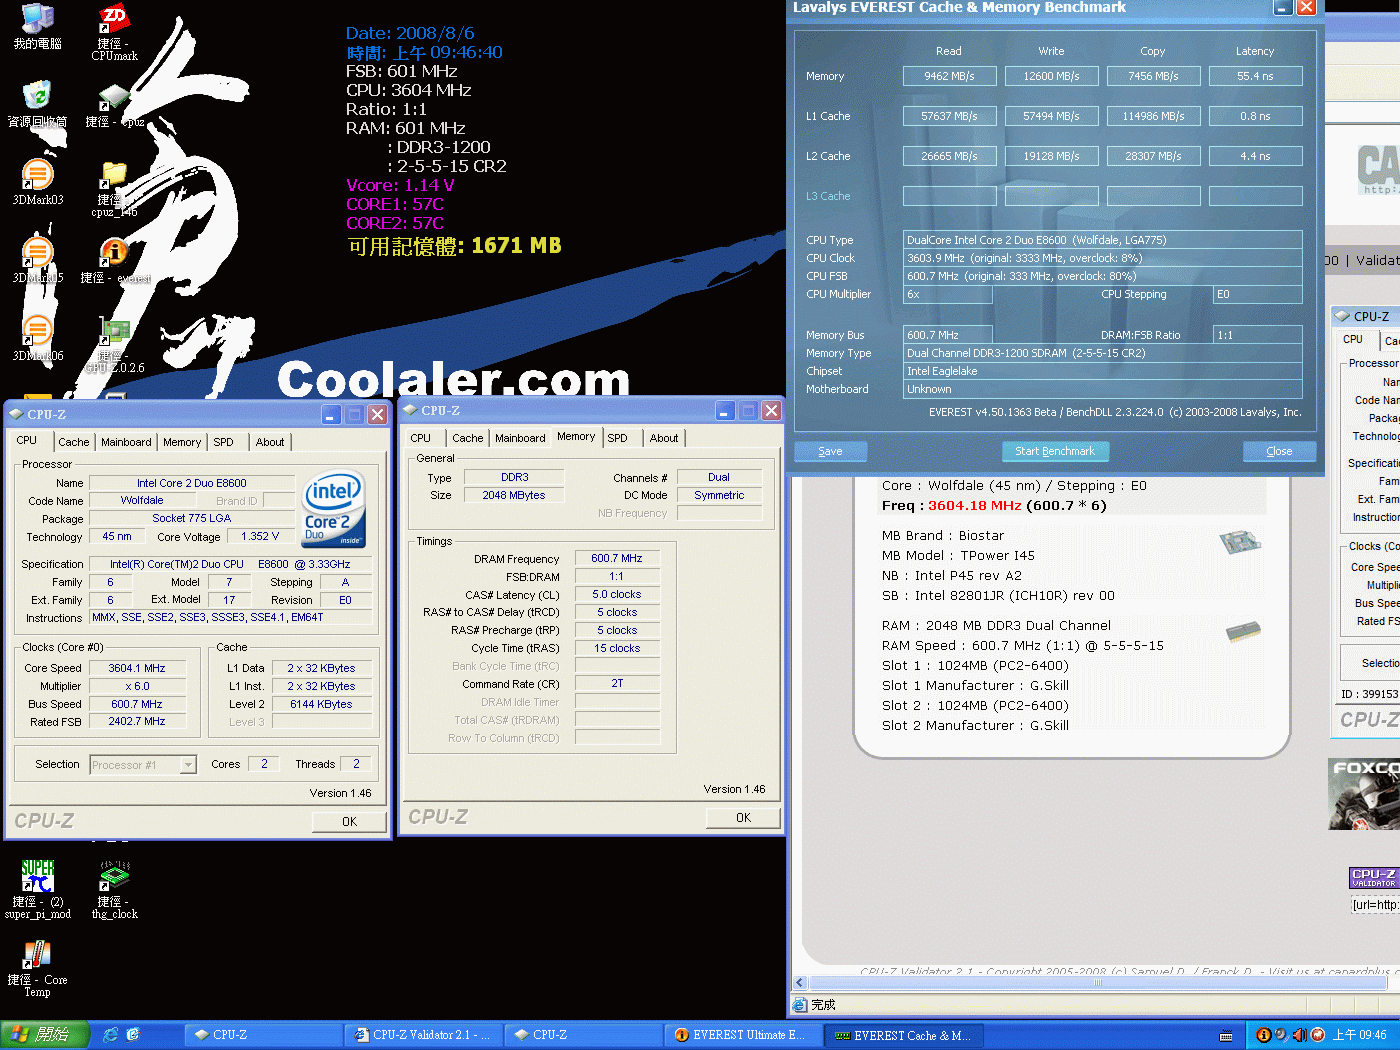Click the orange info icon in system tray
The image size is (1400, 1050).
pos(1264,1035)
